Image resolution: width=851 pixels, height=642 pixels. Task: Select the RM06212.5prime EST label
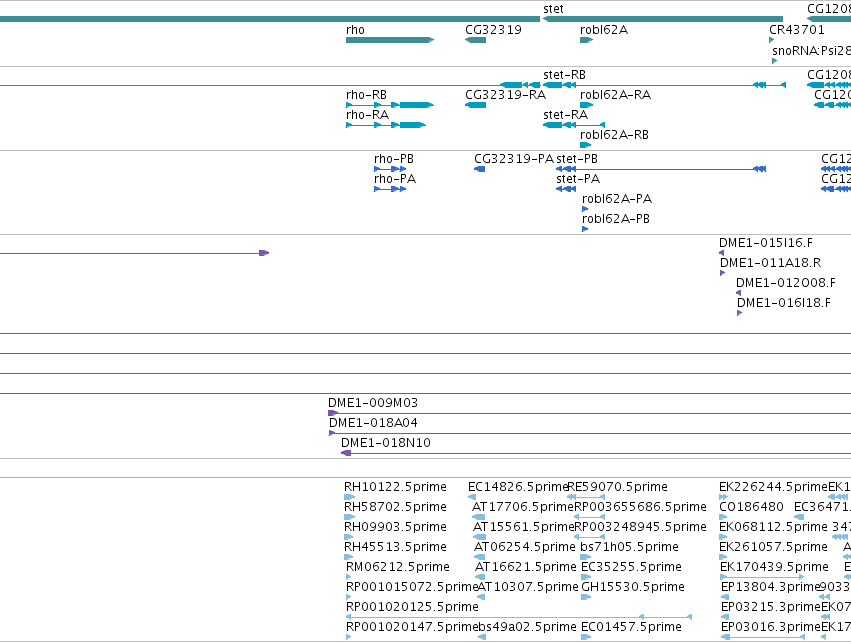coord(397,567)
